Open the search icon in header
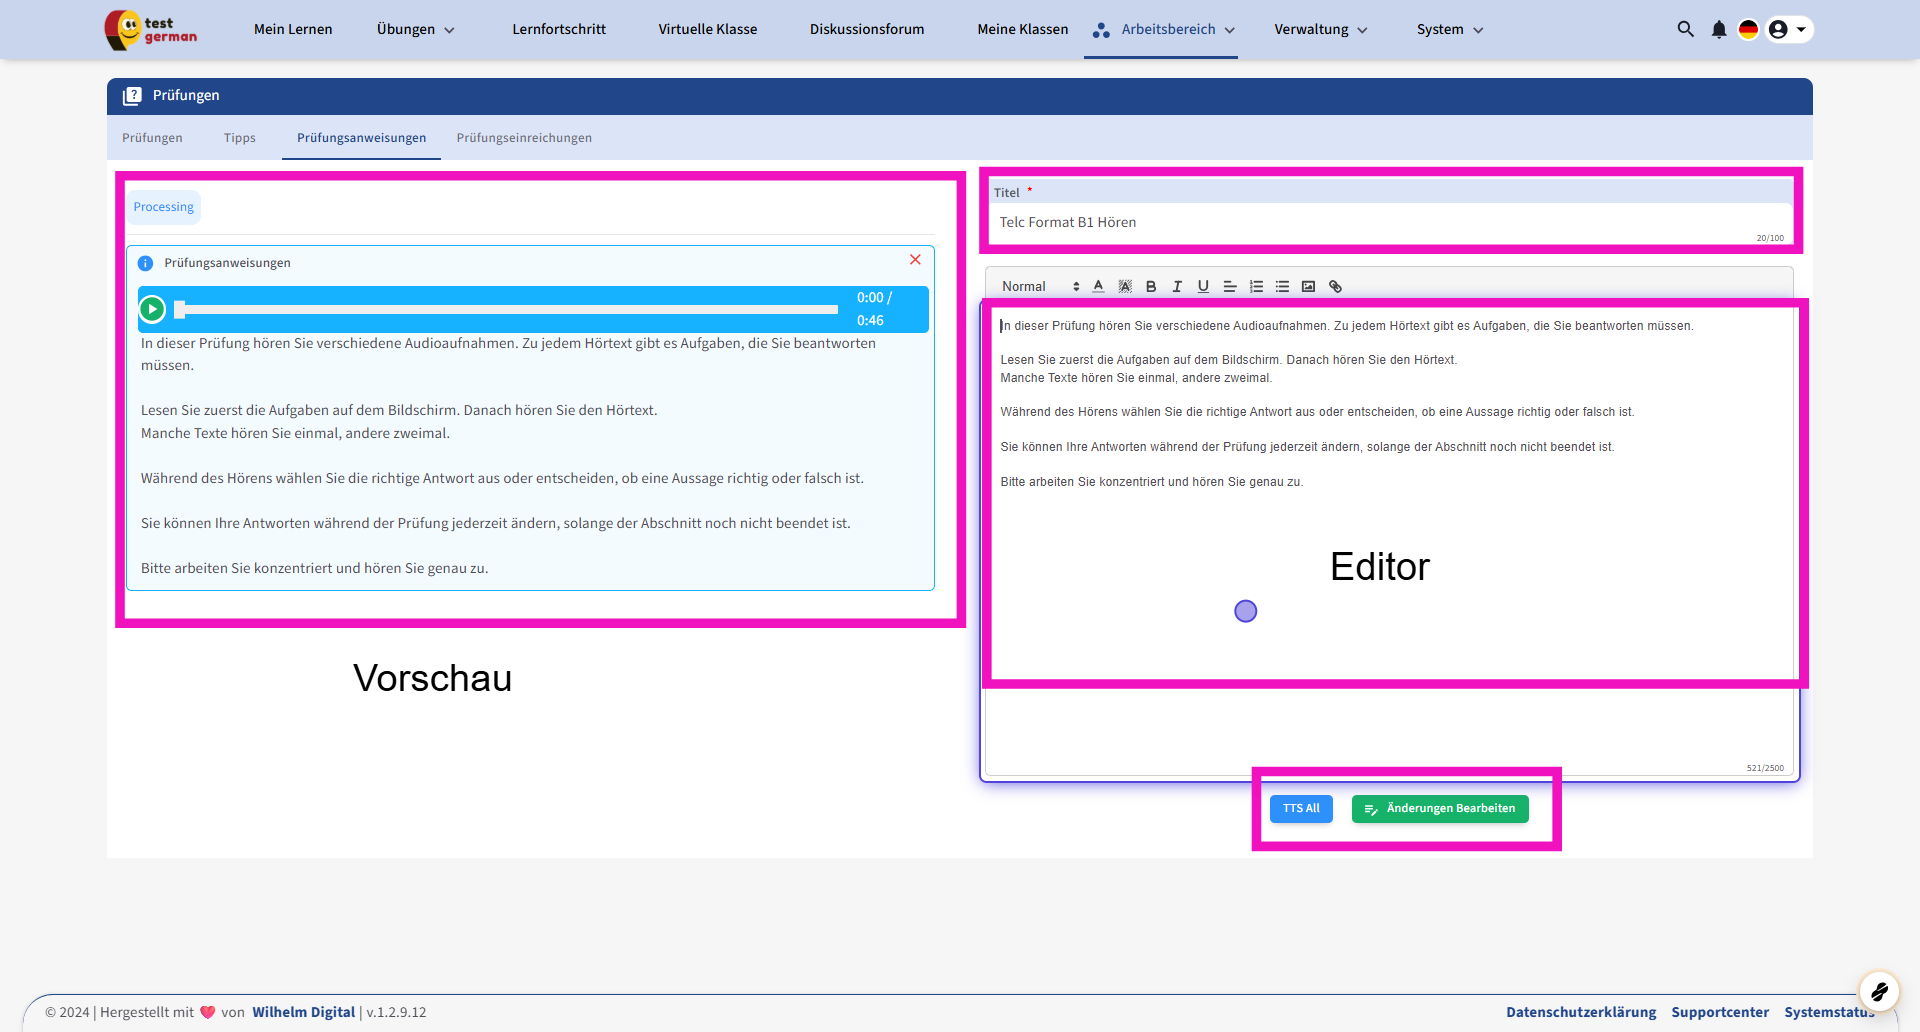 click(x=1685, y=30)
